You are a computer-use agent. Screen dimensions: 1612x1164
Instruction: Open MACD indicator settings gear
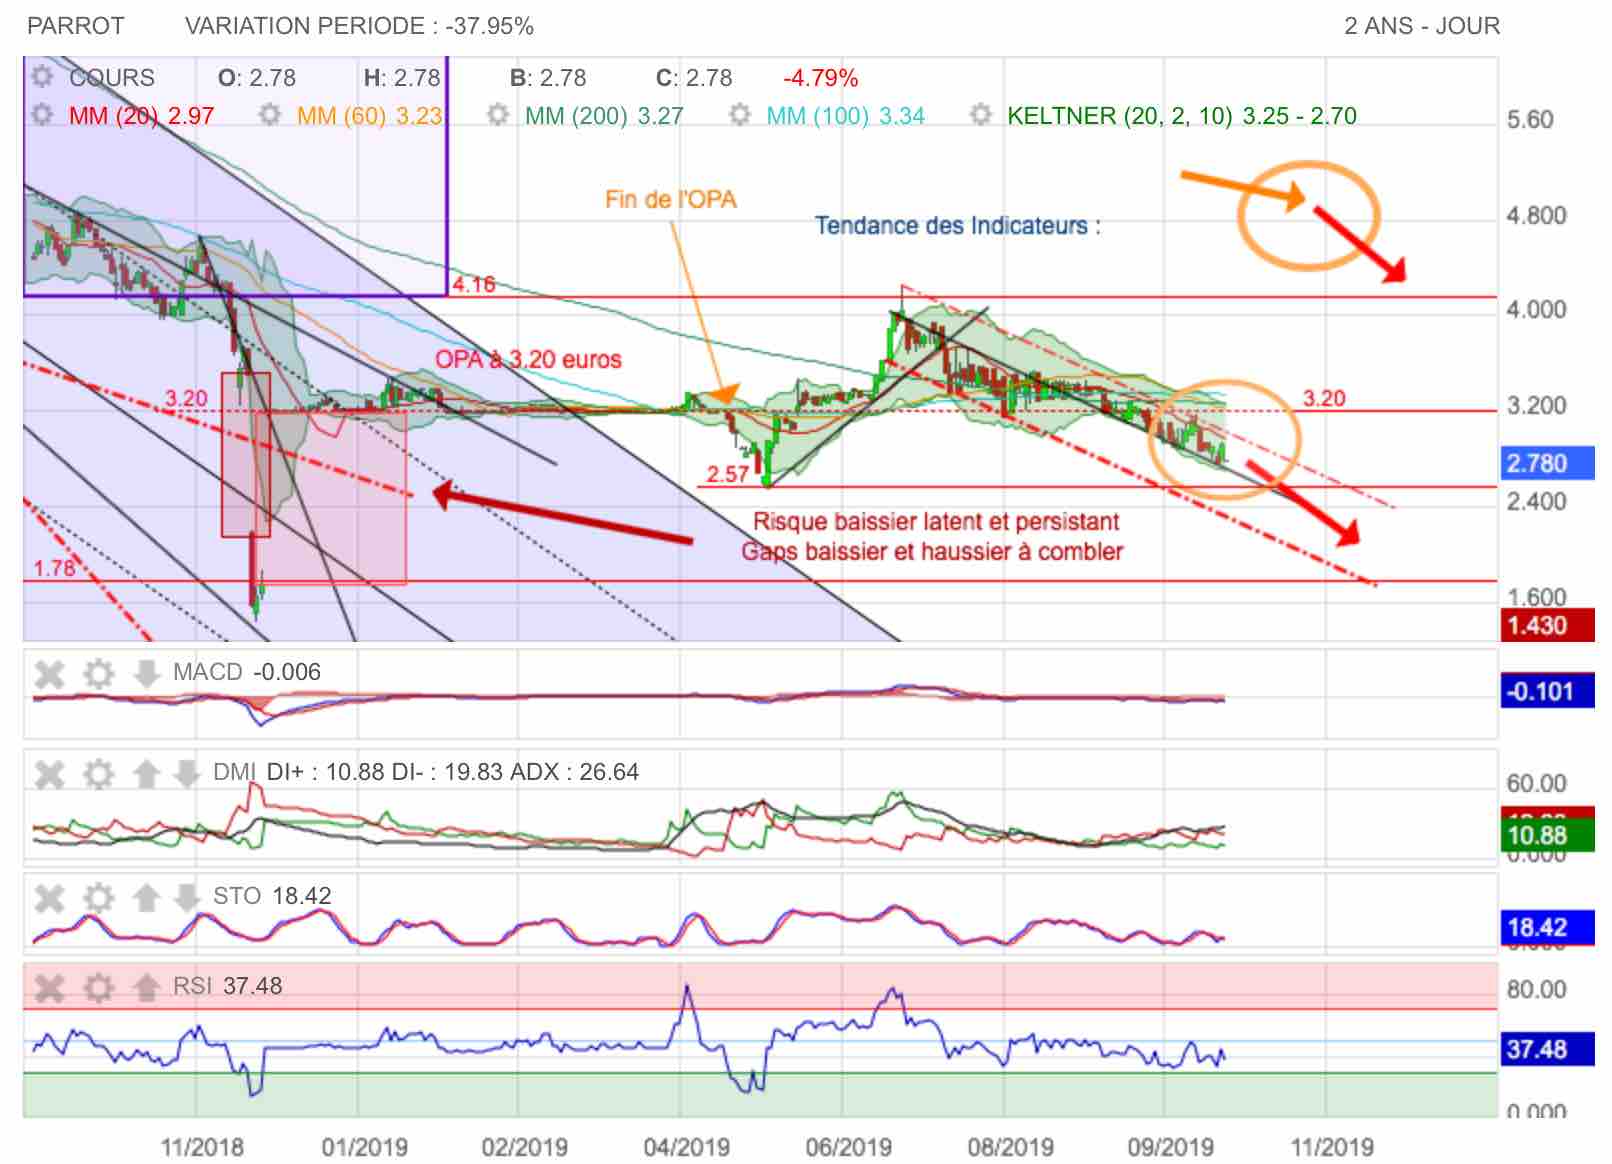98,673
